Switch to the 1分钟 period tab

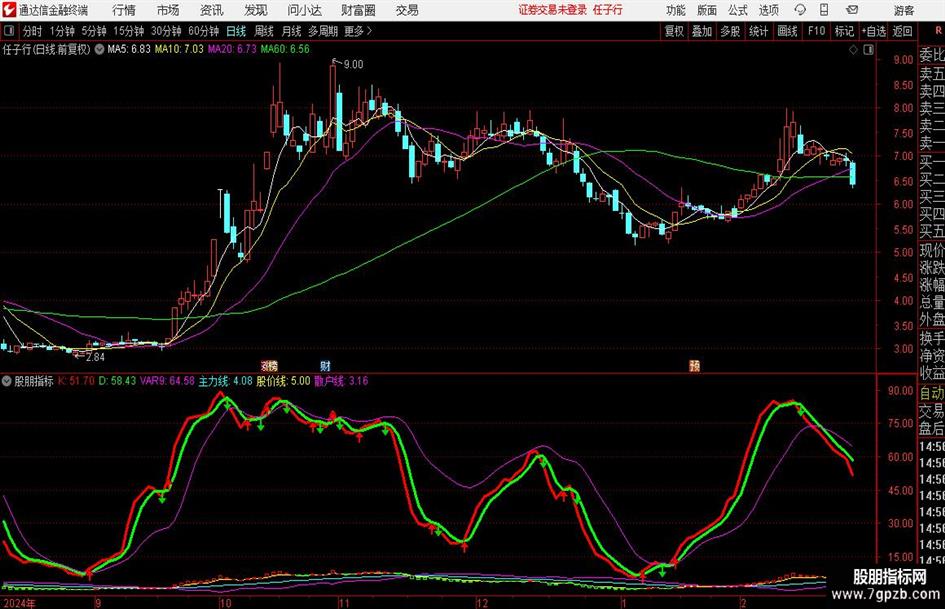62,31
